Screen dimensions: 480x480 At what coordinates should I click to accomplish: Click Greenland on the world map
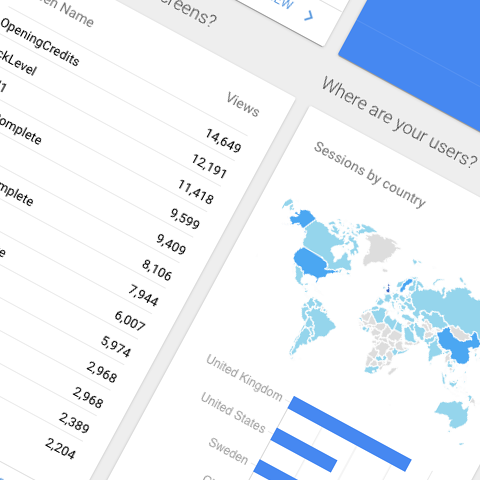[x=380, y=248]
